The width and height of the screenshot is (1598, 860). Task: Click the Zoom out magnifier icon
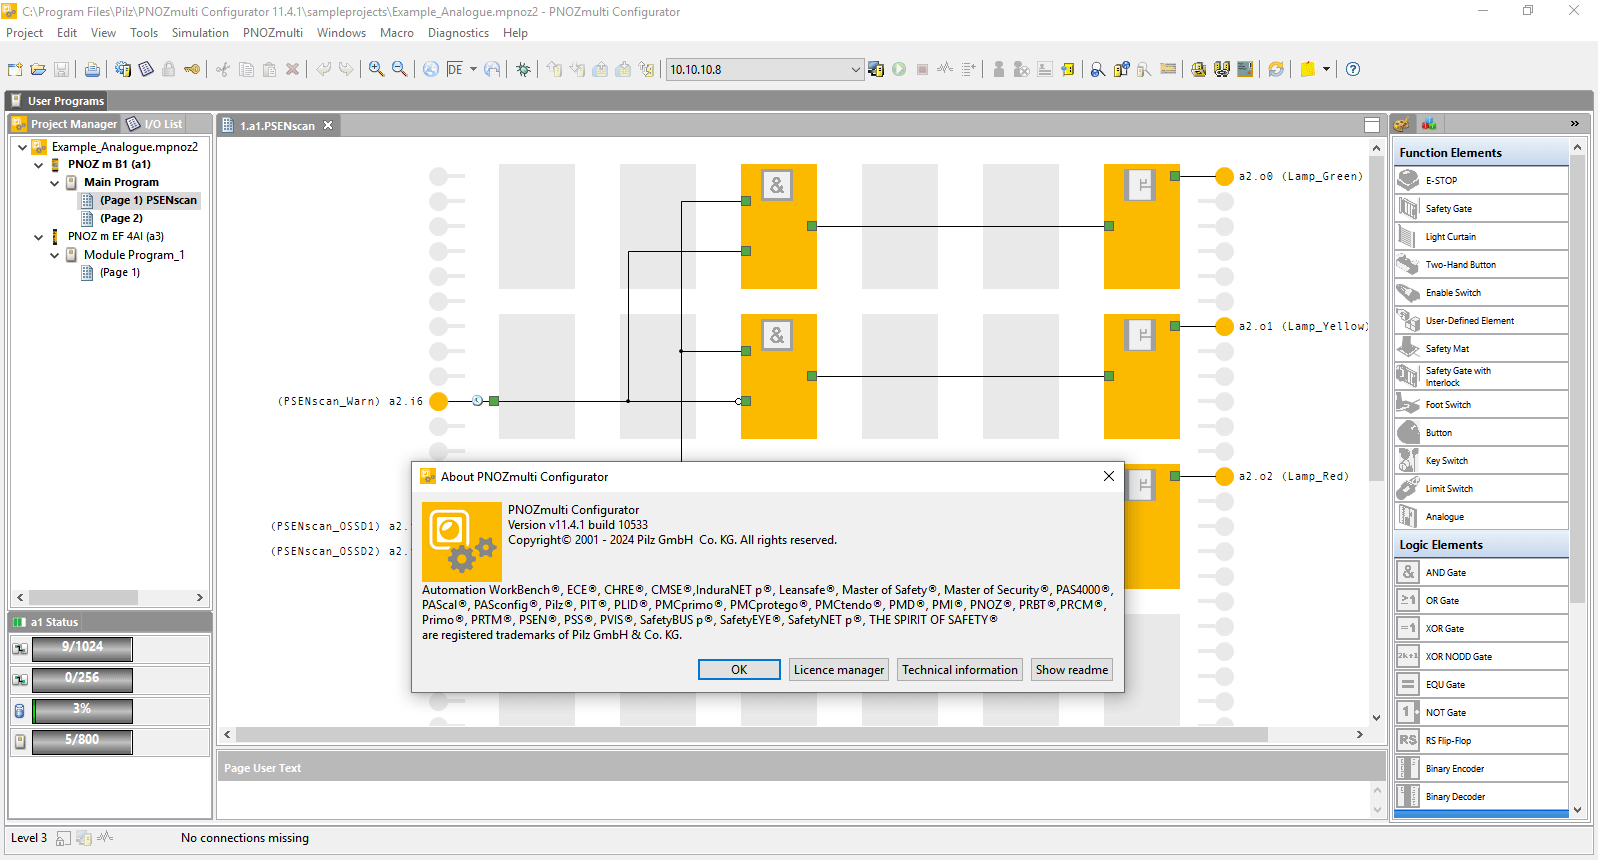399,69
